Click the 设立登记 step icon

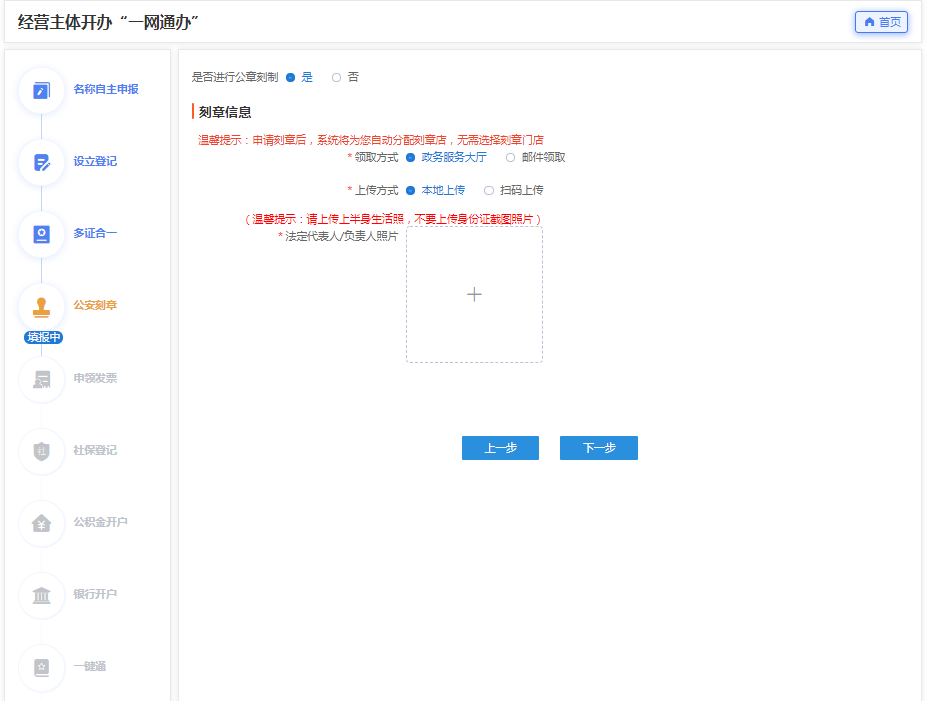coord(41,162)
